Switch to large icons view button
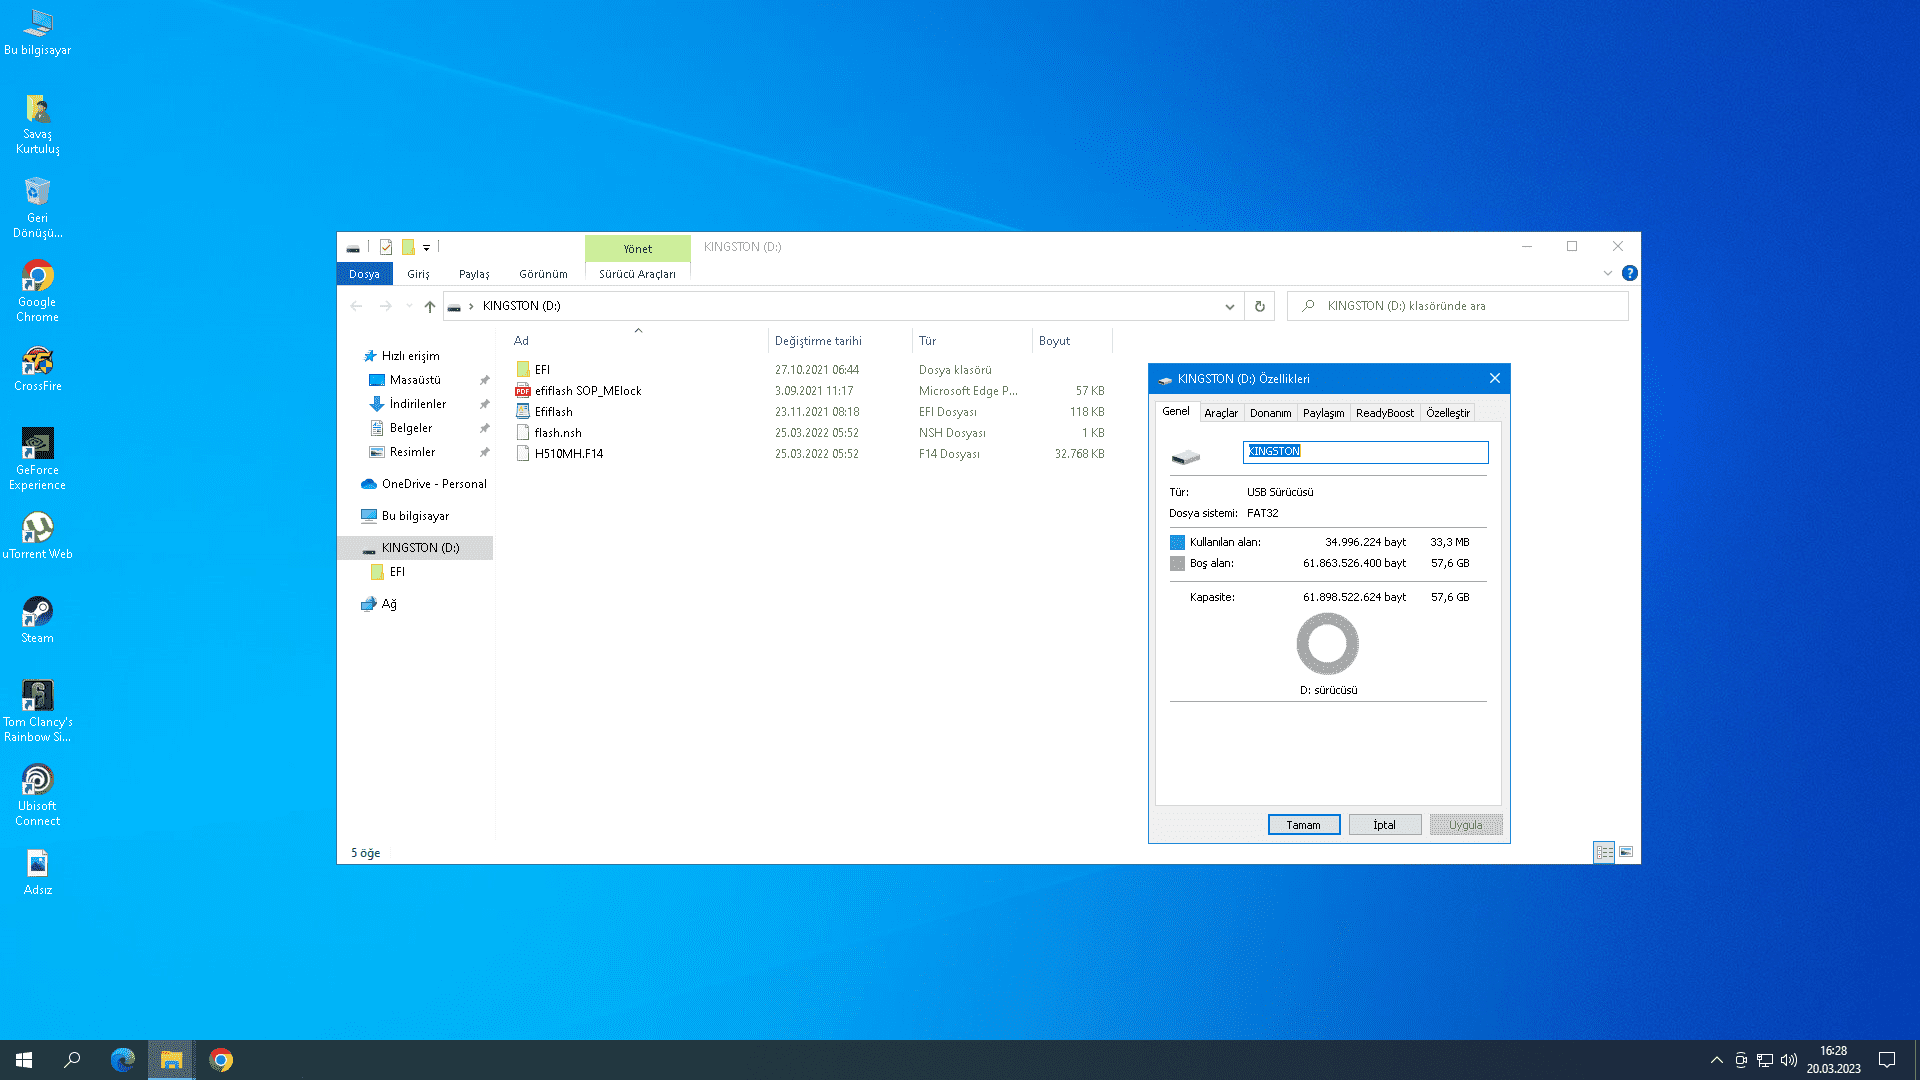The image size is (1920, 1080). pos(1626,852)
